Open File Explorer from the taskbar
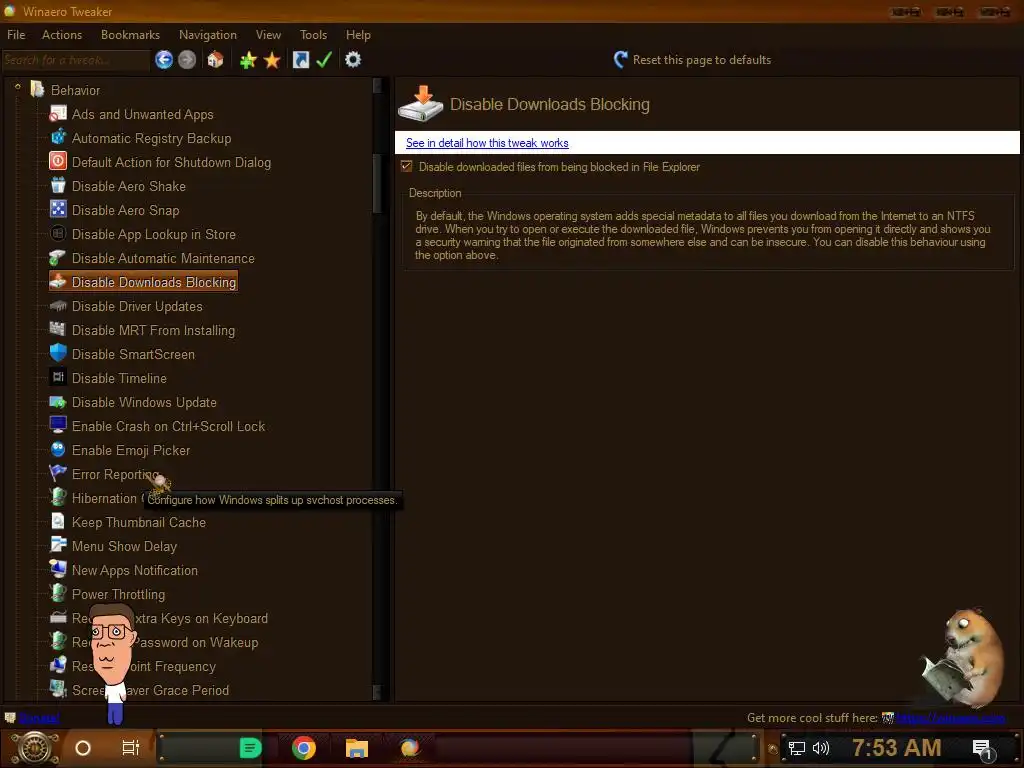This screenshot has width=1024, height=768. coord(357,748)
